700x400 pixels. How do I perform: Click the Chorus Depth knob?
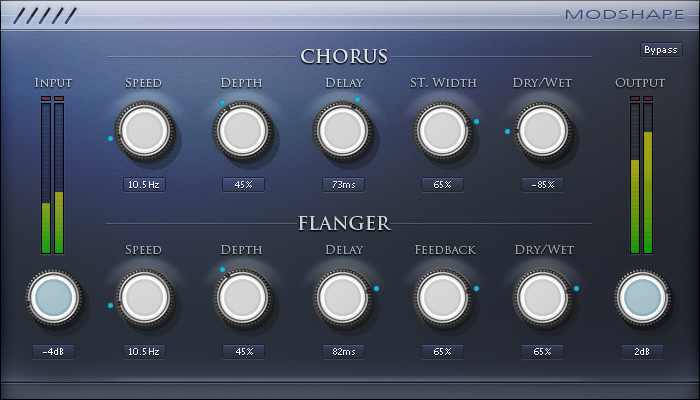click(x=242, y=130)
